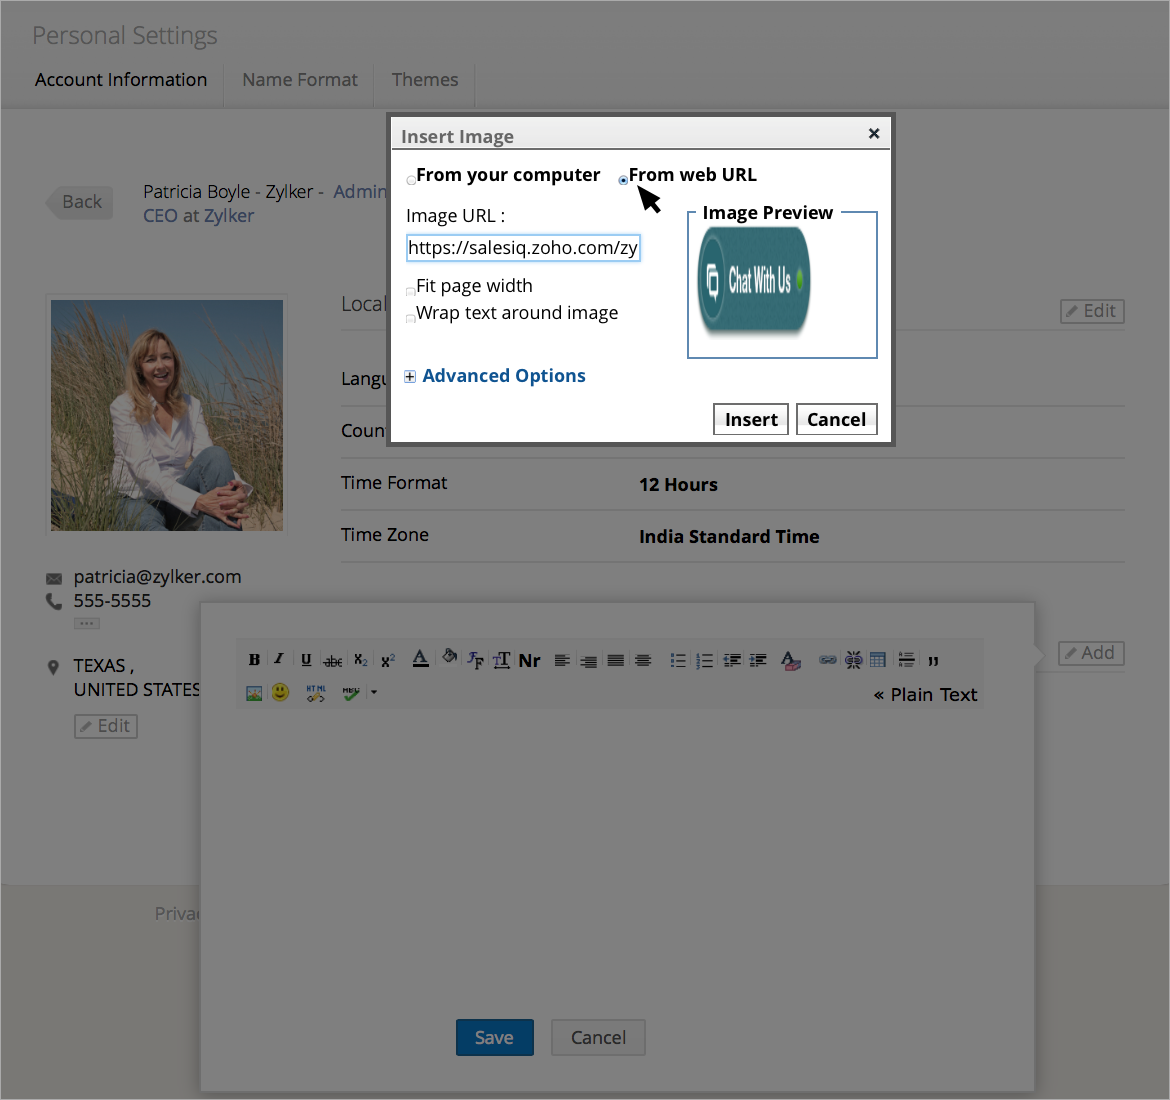
Task: Switch to the Name Format tab
Action: click(x=299, y=80)
